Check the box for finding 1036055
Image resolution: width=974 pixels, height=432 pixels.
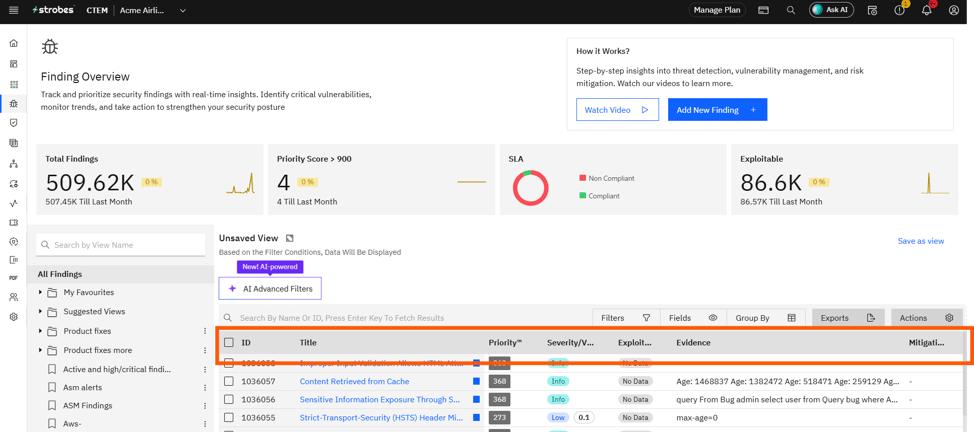[x=229, y=418]
